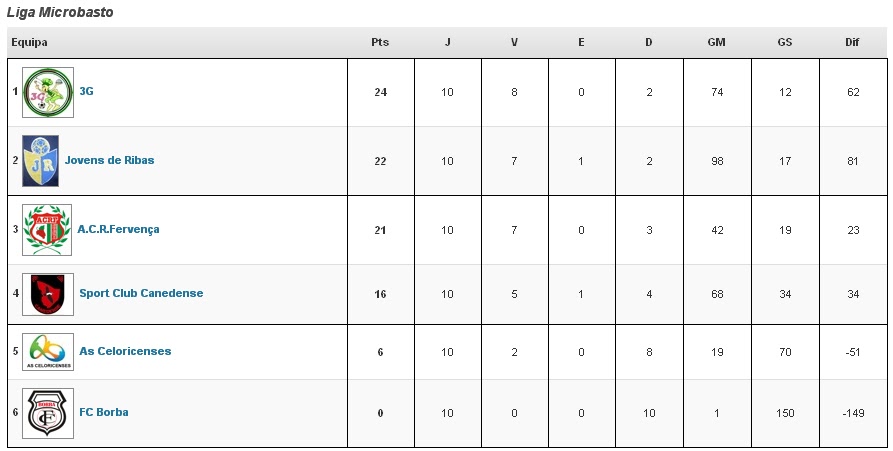The width and height of the screenshot is (893, 451).
Task: Click FC Borba's -149 goal difference cell
Action: (853, 413)
